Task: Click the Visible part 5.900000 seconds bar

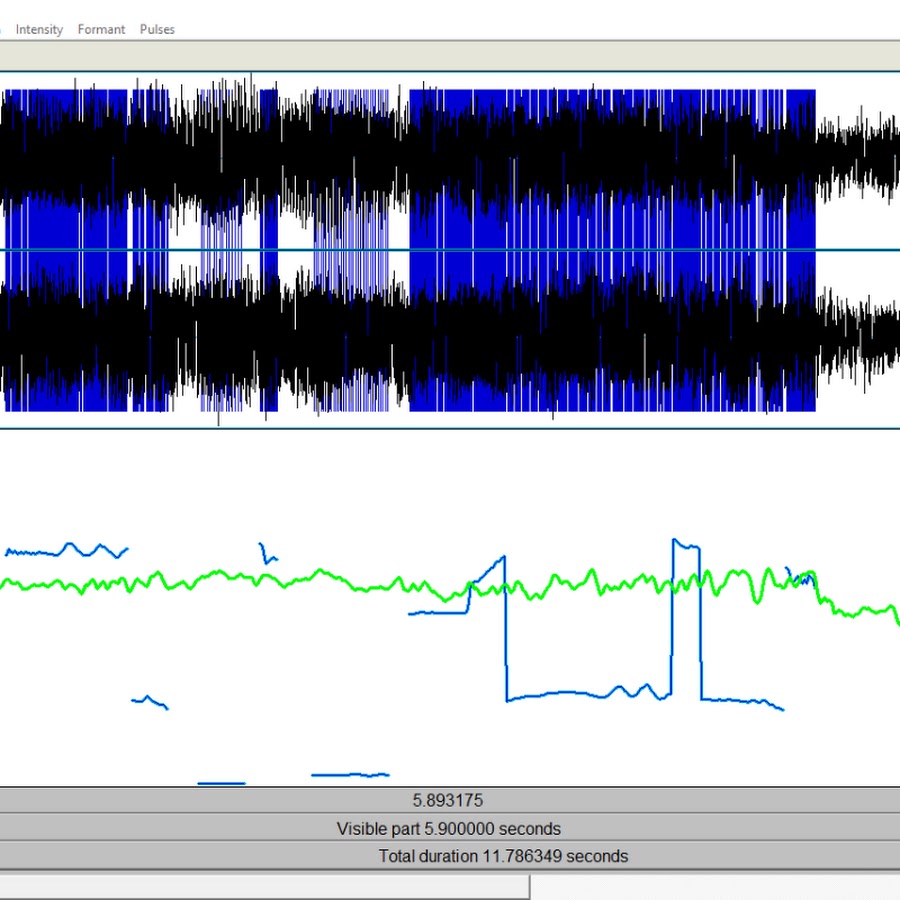Action: pos(450,828)
